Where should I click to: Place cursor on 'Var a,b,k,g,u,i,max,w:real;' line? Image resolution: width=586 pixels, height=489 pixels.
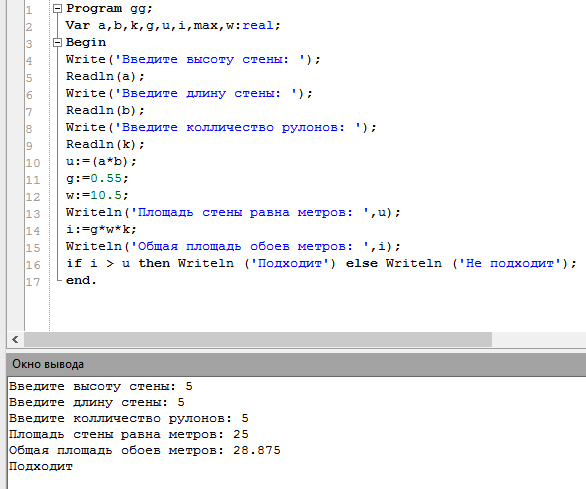click(173, 25)
